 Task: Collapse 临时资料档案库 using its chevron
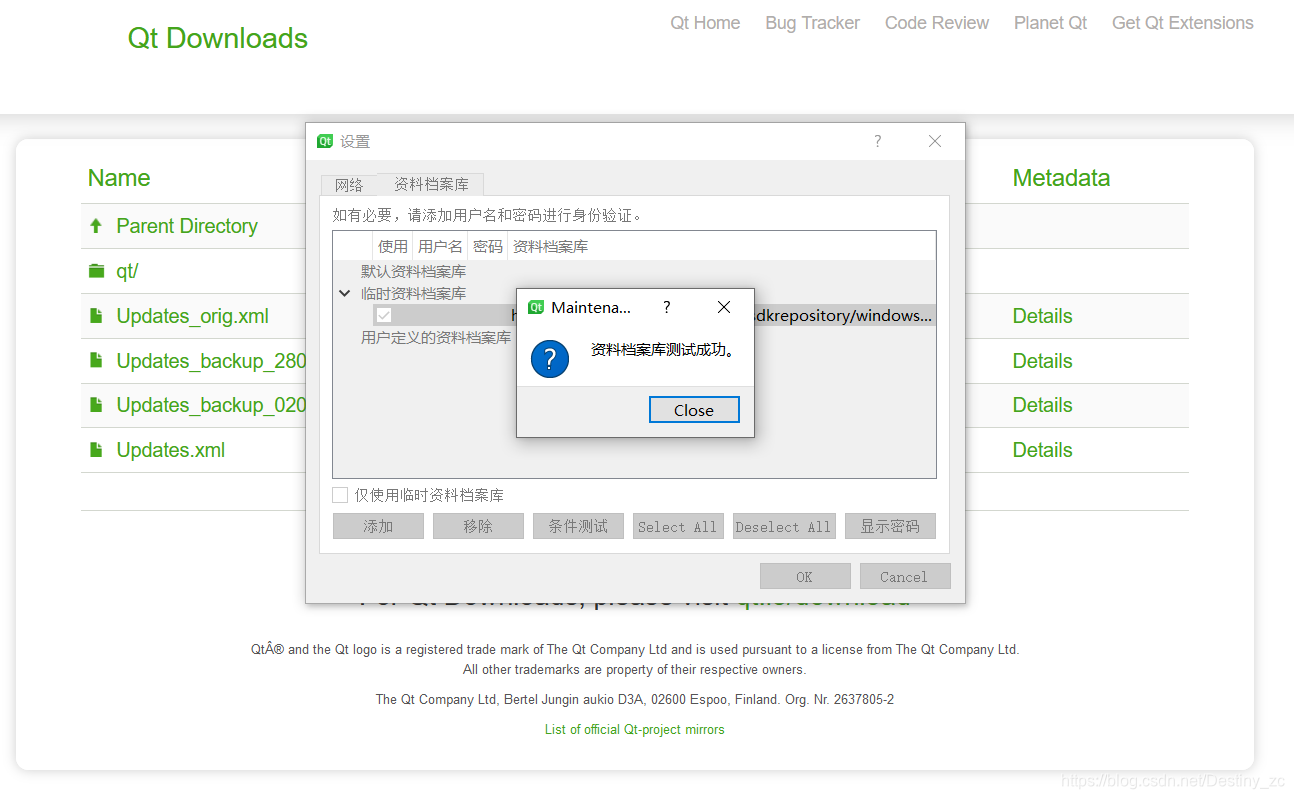point(344,293)
